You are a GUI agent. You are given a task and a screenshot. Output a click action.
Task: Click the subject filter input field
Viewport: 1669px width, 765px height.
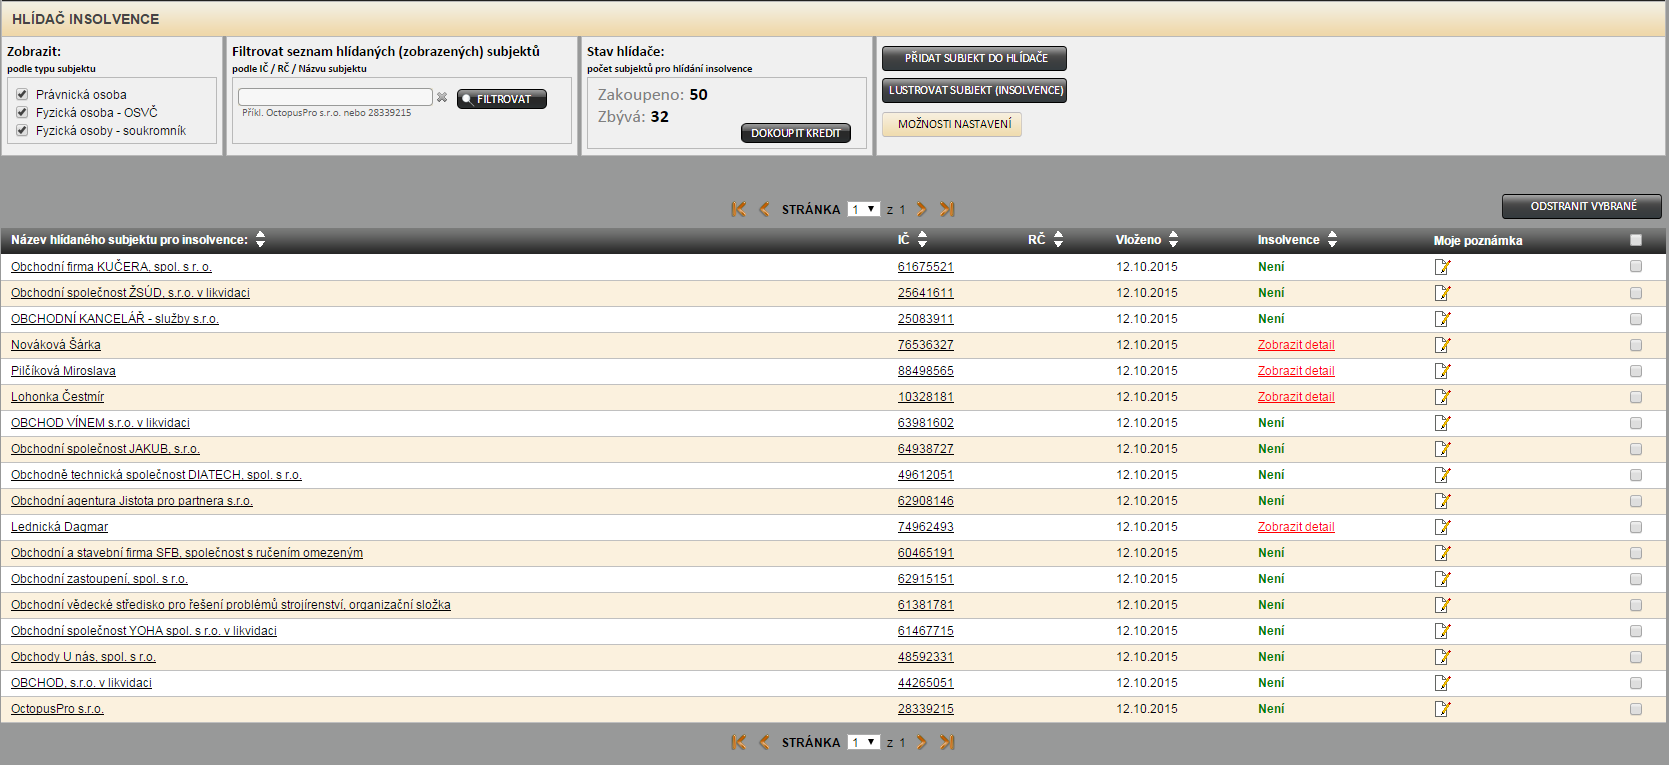335,97
